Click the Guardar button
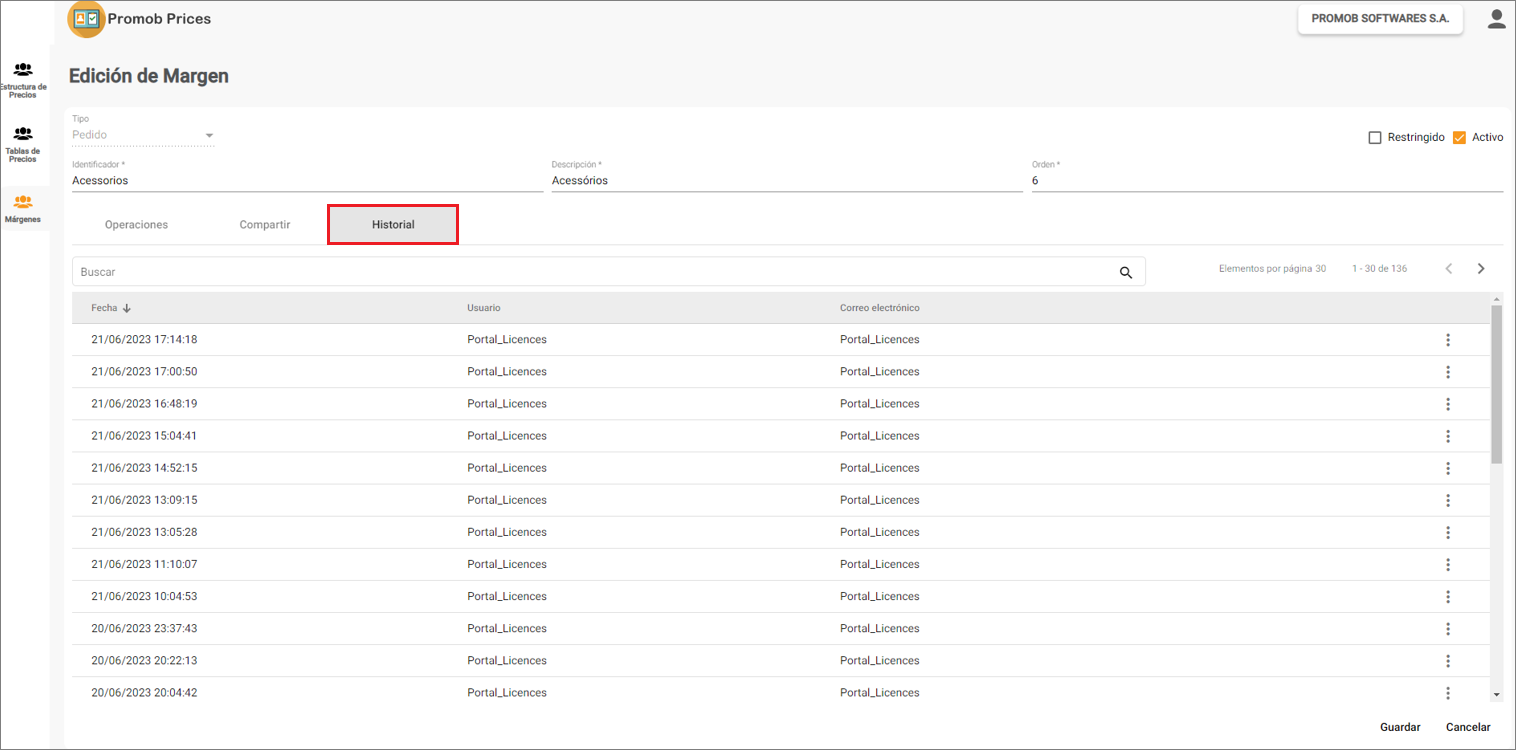Viewport: 1516px width, 750px height. (1400, 727)
